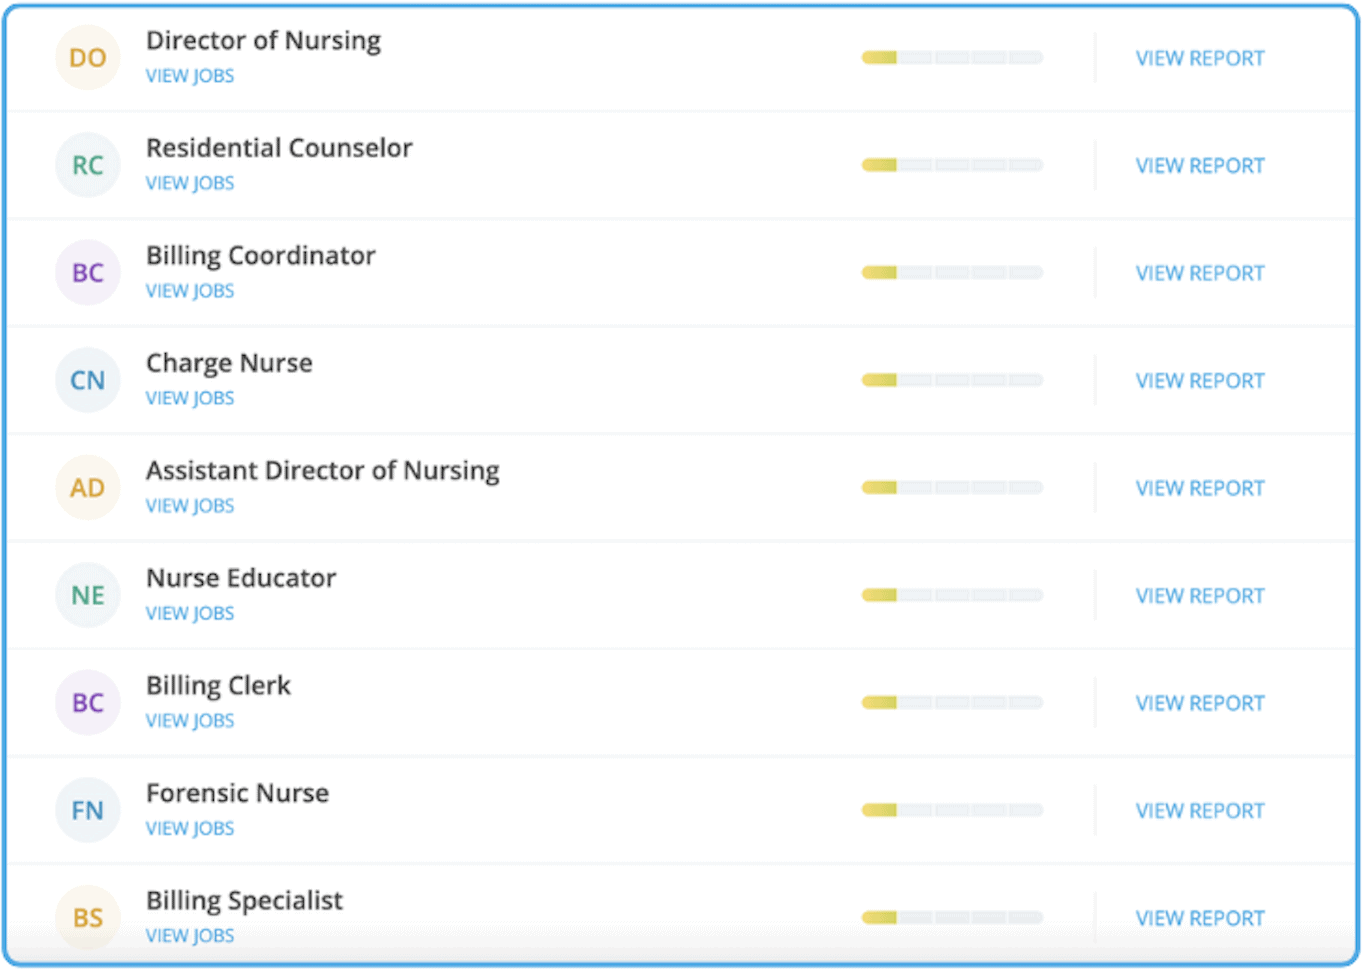
Task: Open VIEW JOBS under Director of Nursing
Action: coord(190,75)
